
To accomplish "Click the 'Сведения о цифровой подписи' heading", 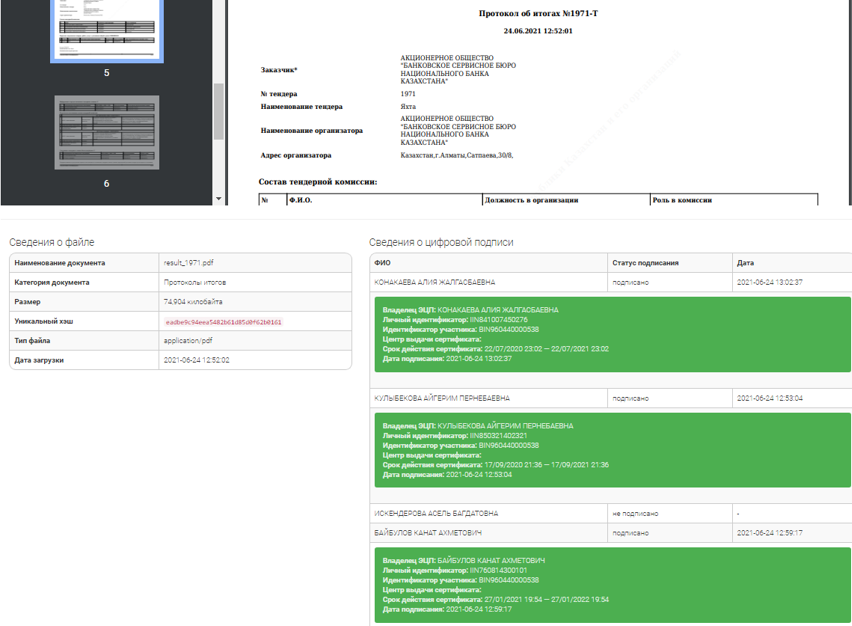I will click(x=441, y=242).
